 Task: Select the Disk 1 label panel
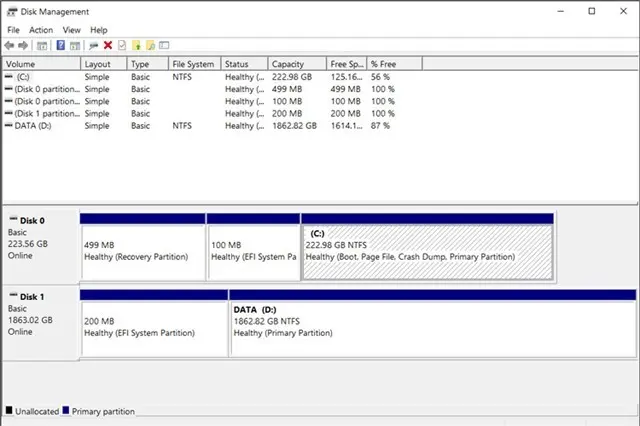[x=40, y=323]
